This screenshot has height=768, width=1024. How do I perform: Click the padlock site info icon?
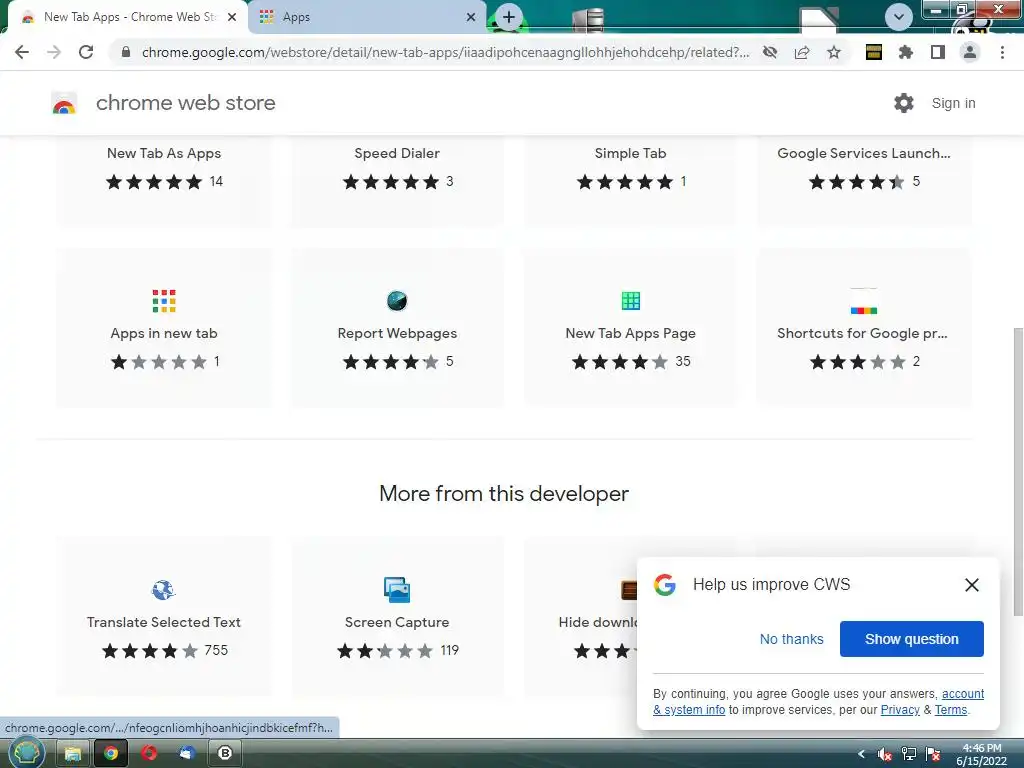pos(126,52)
